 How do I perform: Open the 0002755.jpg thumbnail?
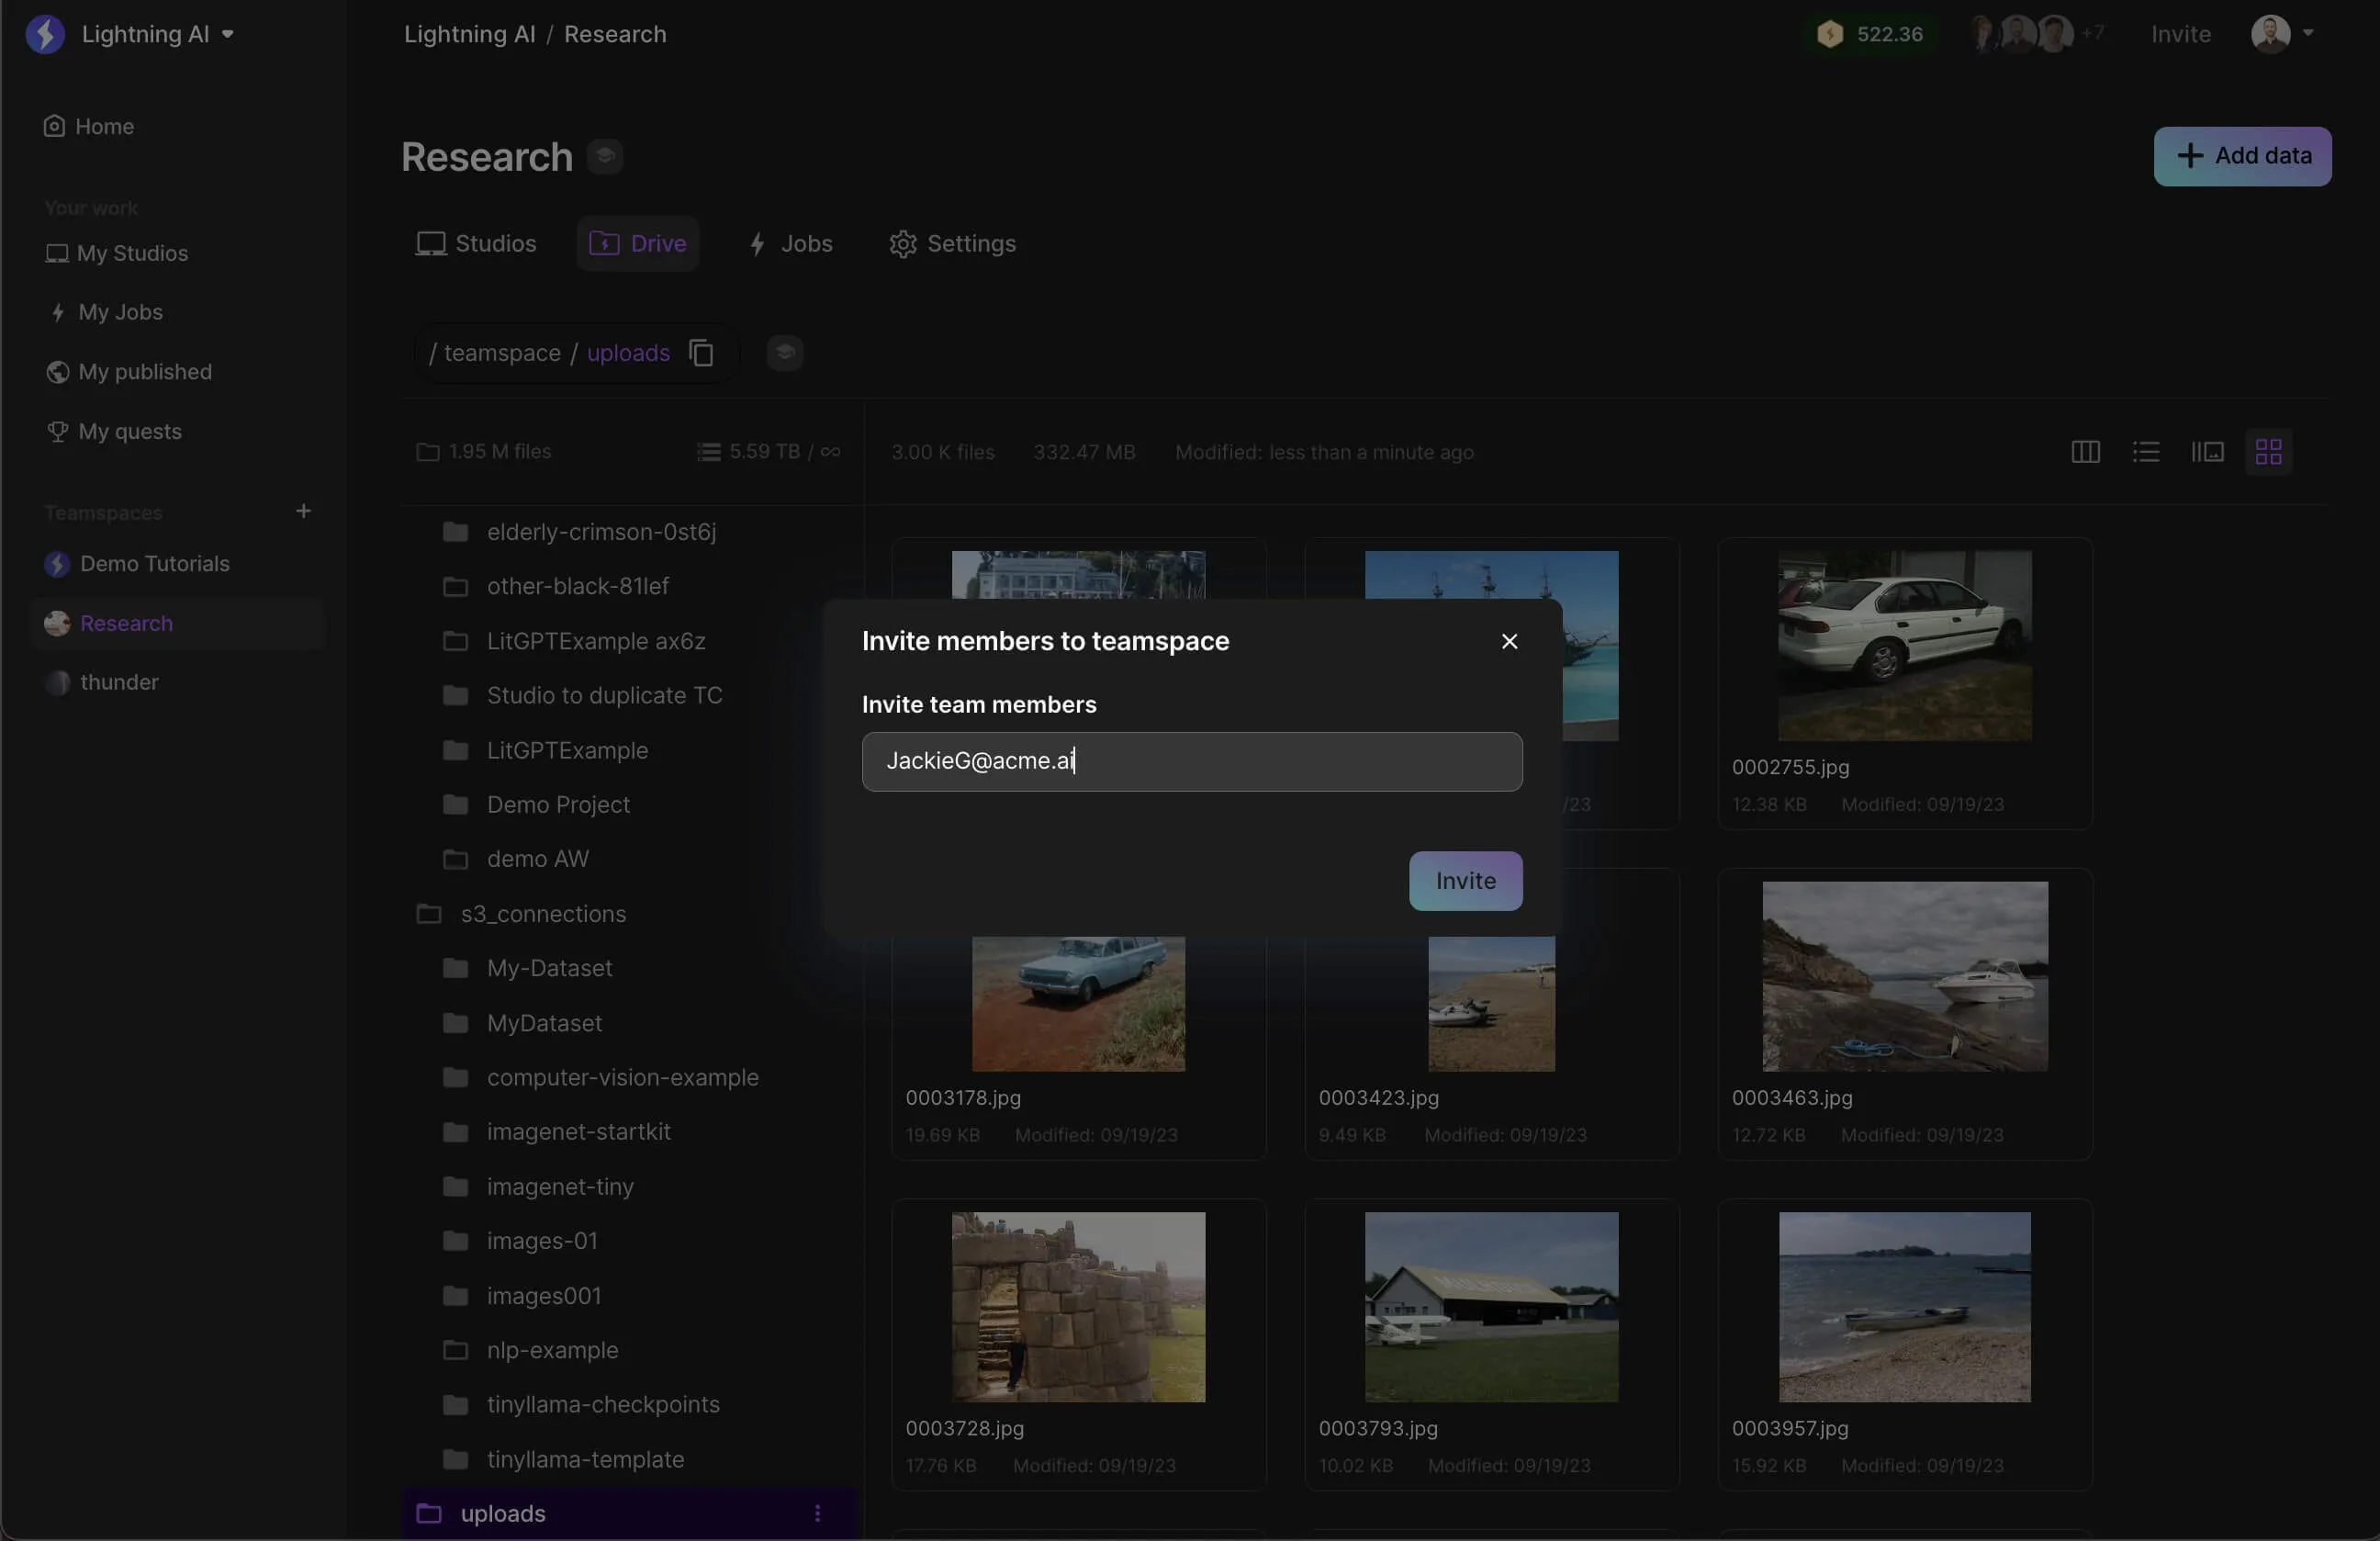[x=1904, y=645]
